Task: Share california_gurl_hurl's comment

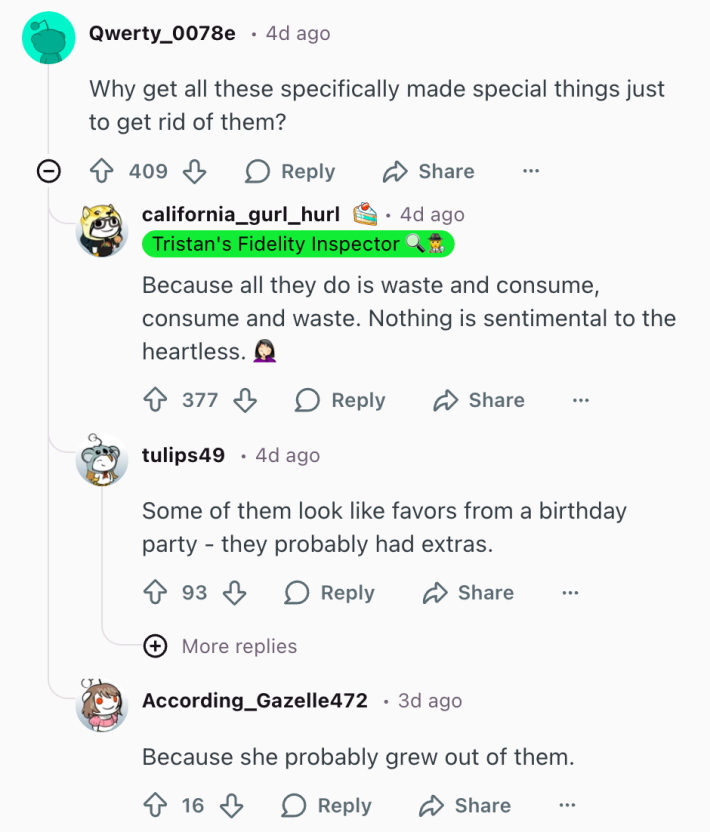Action: point(479,400)
